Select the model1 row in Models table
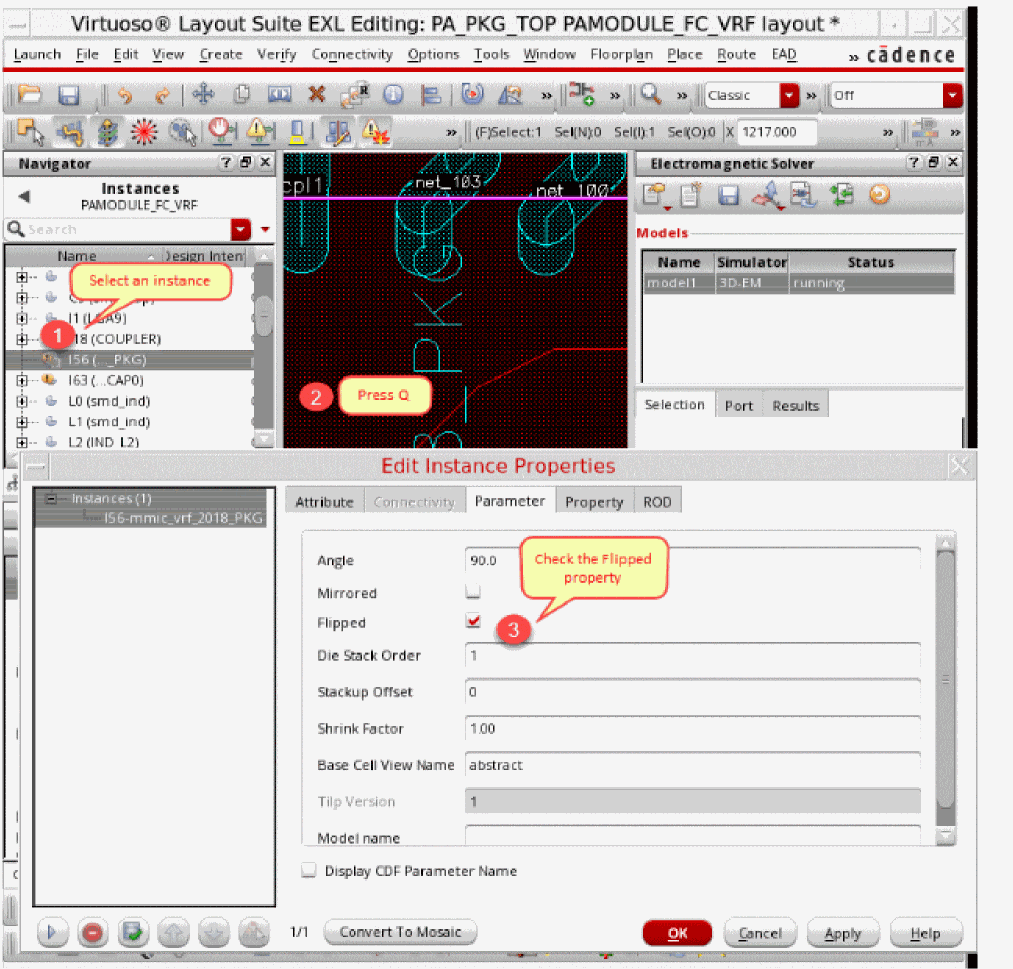This screenshot has height=969, width=1013. (799, 283)
